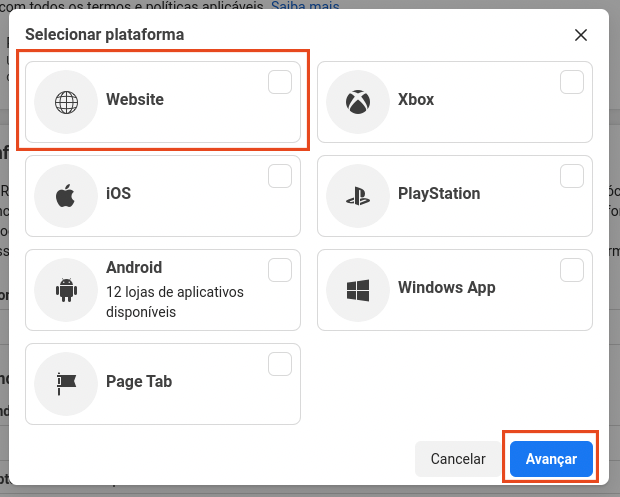Select the Page Tab label text
The image size is (620, 497).
(x=139, y=382)
